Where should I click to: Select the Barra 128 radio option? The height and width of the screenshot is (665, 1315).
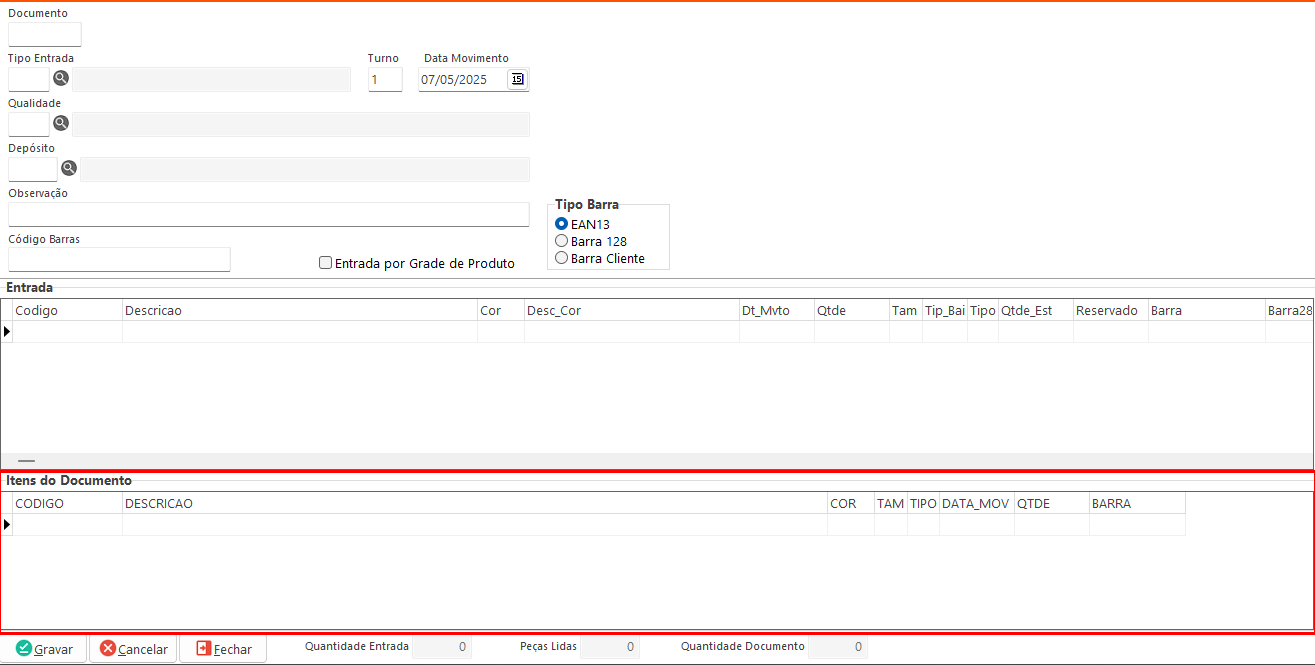click(x=562, y=241)
